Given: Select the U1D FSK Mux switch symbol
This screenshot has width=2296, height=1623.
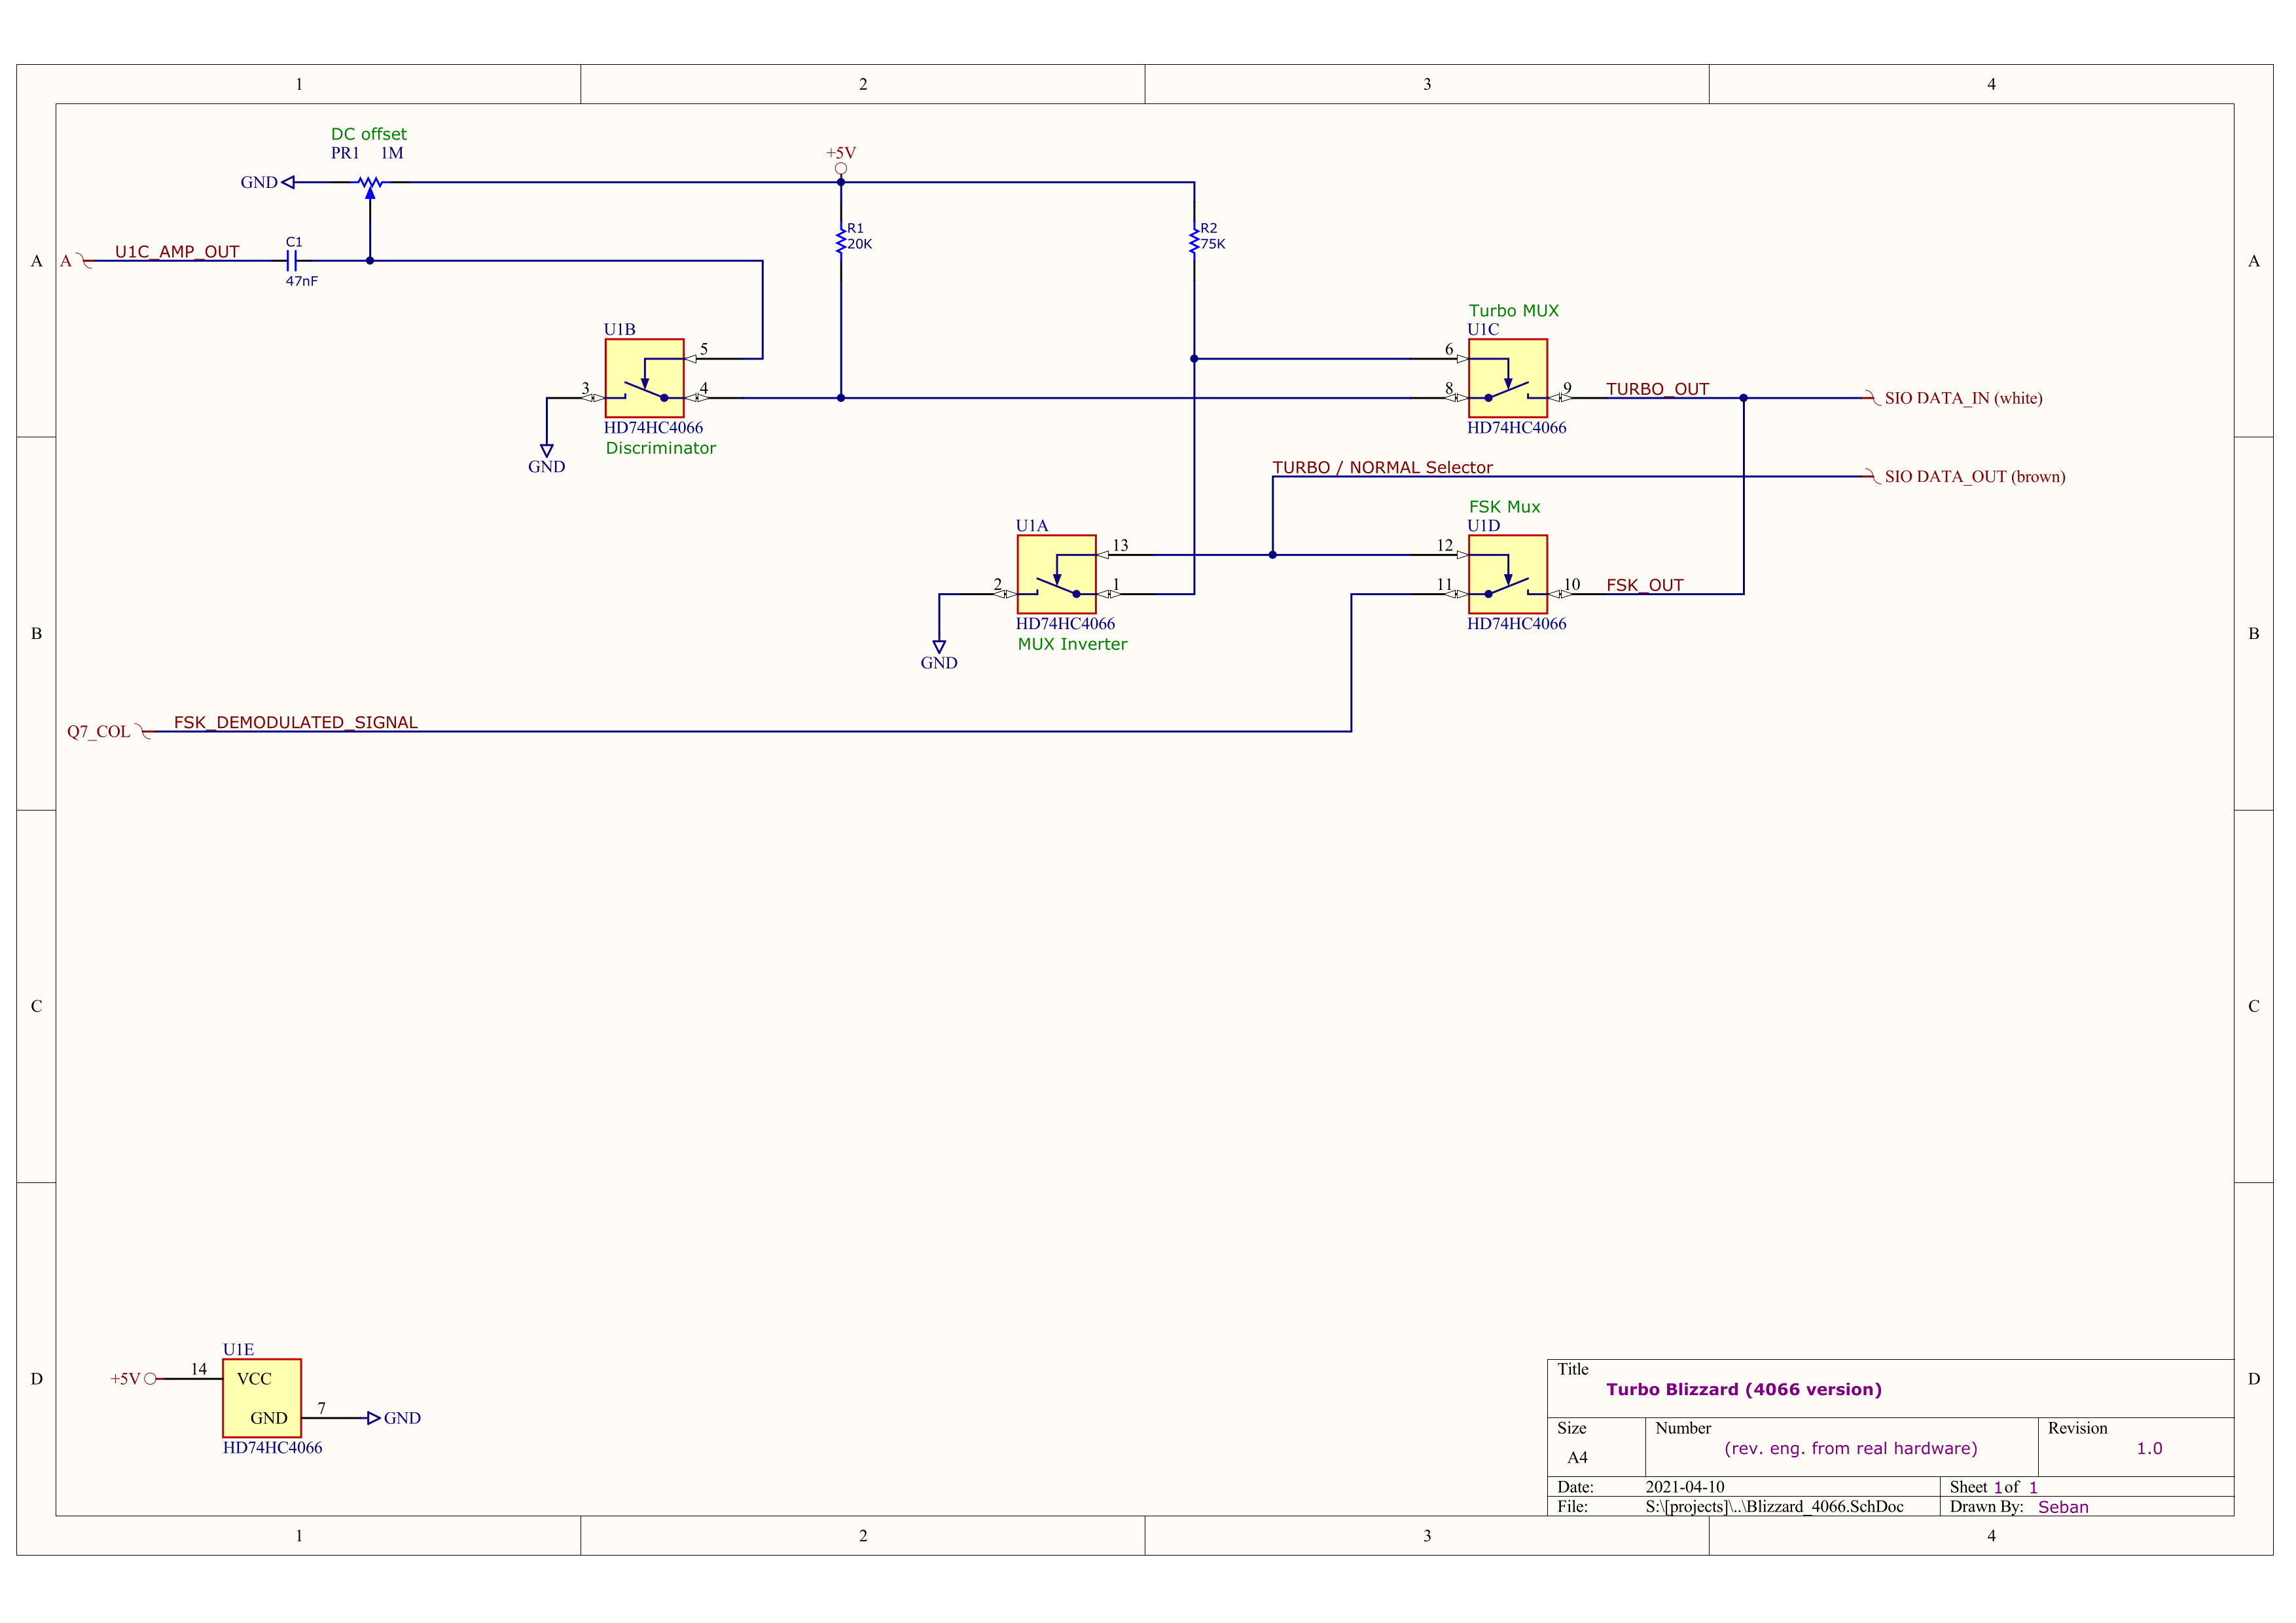Looking at the screenshot, I should point(1508,574).
